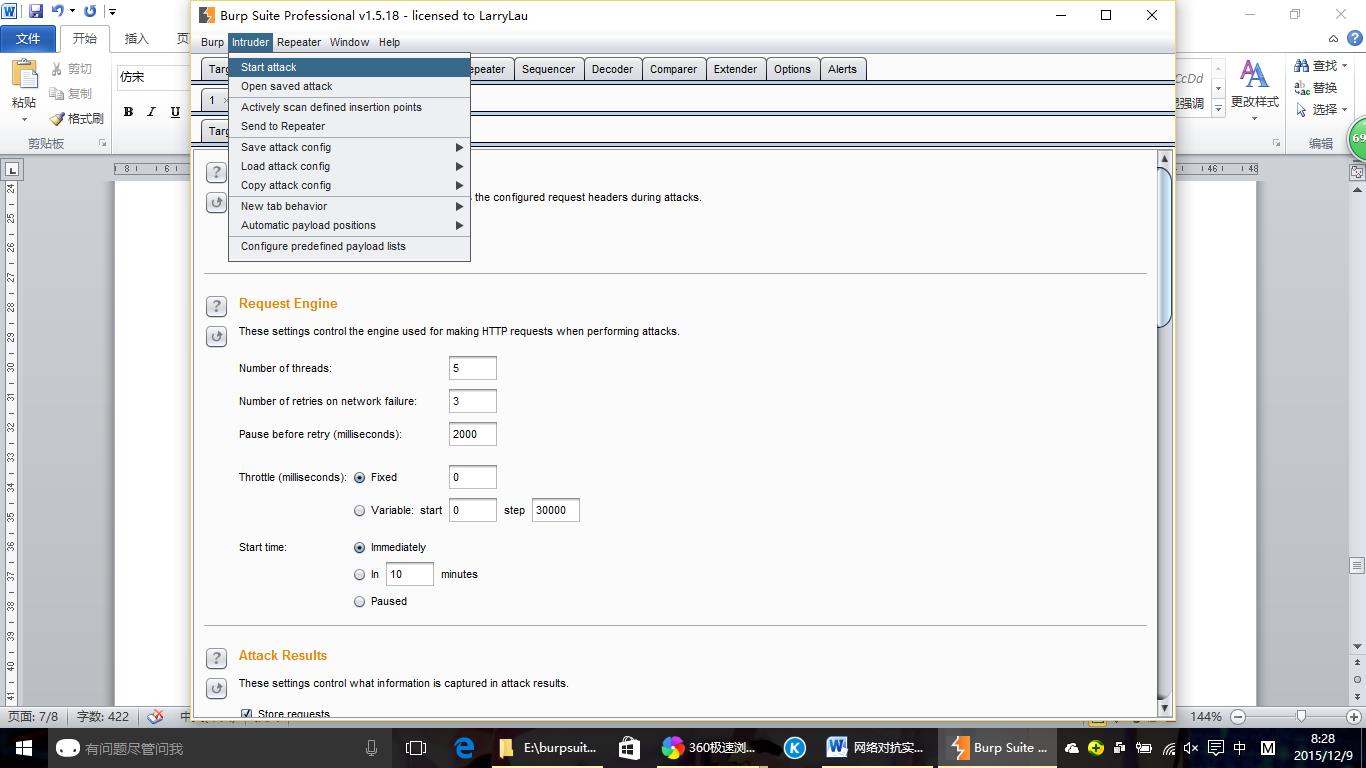1366x768 pixels.
Task: Cut selection with 剪切 in Word
Action: (71, 68)
